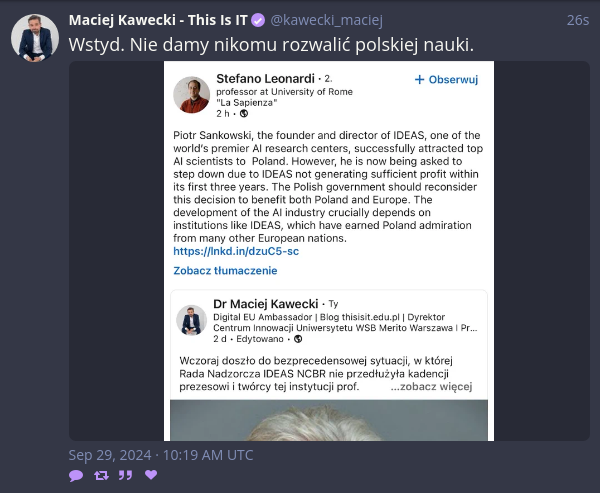
Task: Open the lnkd.in/dzuC5-sc link
Action: [236, 251]
